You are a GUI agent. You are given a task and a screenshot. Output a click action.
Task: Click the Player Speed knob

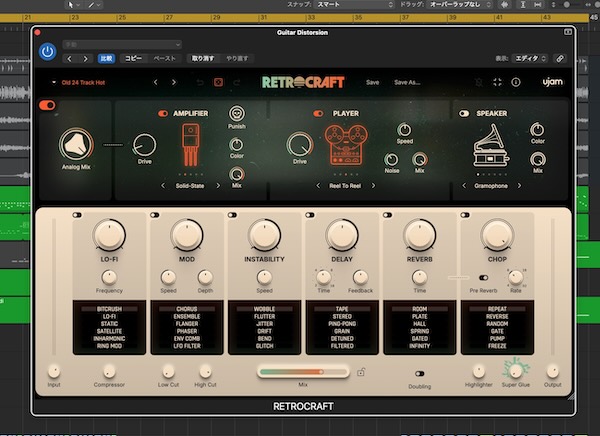coord(404,130)
